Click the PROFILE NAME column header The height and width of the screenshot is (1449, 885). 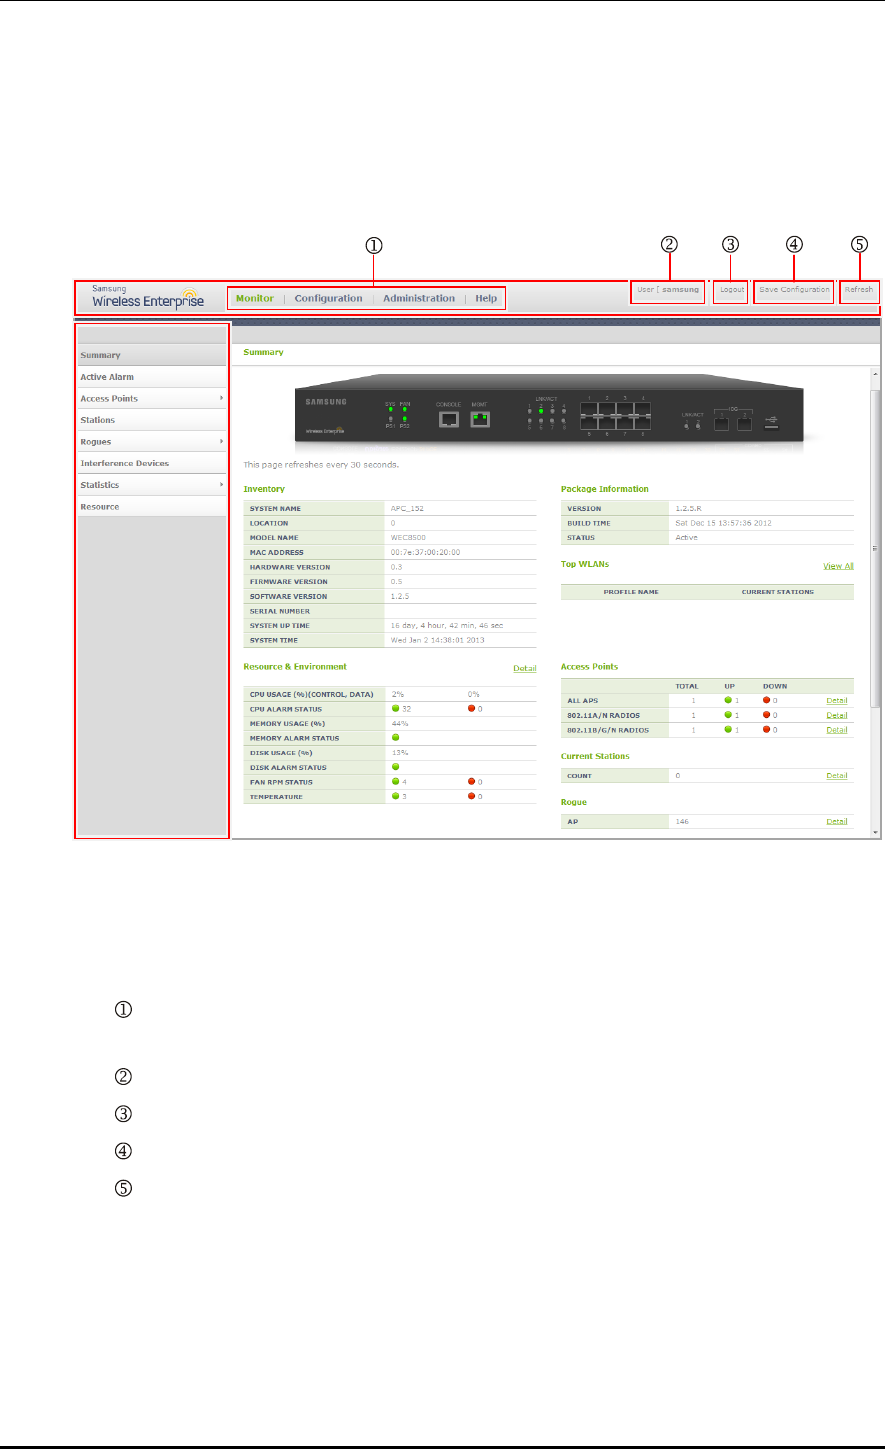(x=631, y=592)
